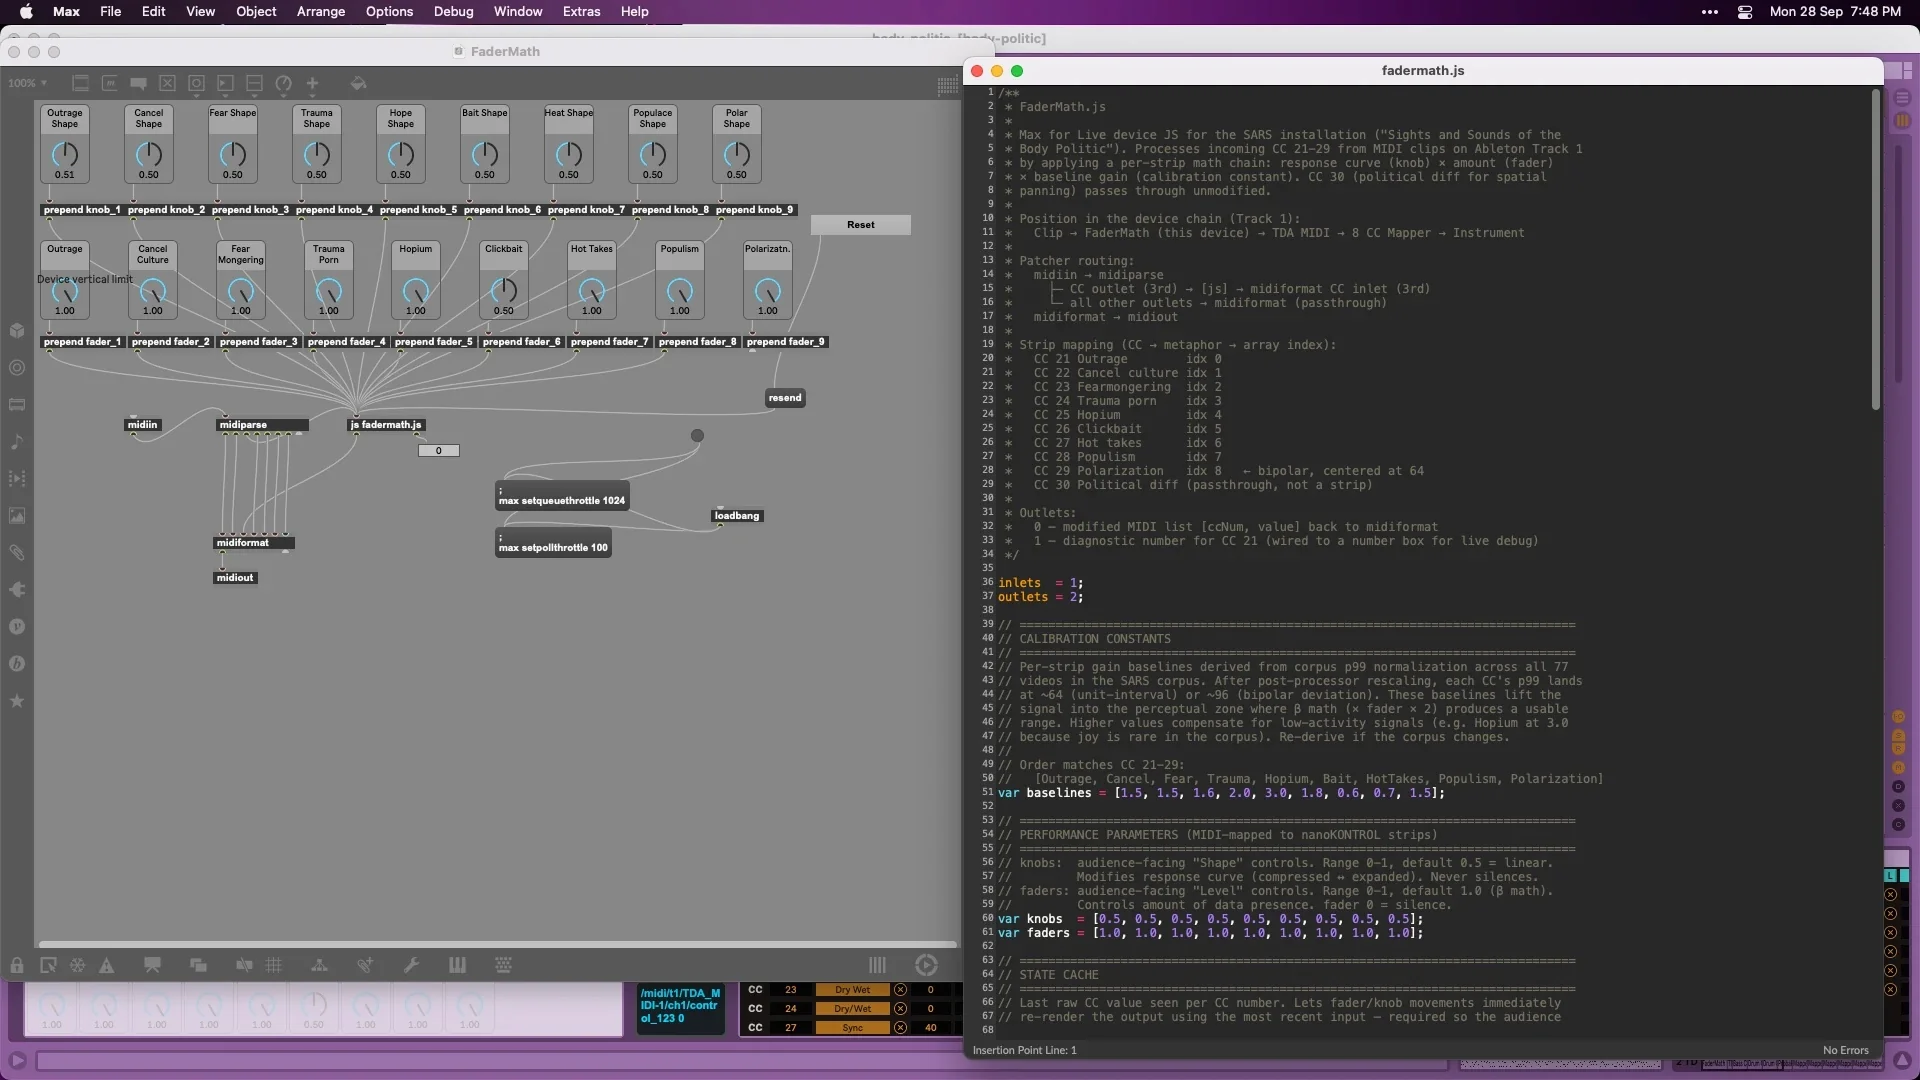Screen dimensions: 1920x1080
Task: Open the Arrange menu
Action: pyautogui.click(x=321, y=12)
